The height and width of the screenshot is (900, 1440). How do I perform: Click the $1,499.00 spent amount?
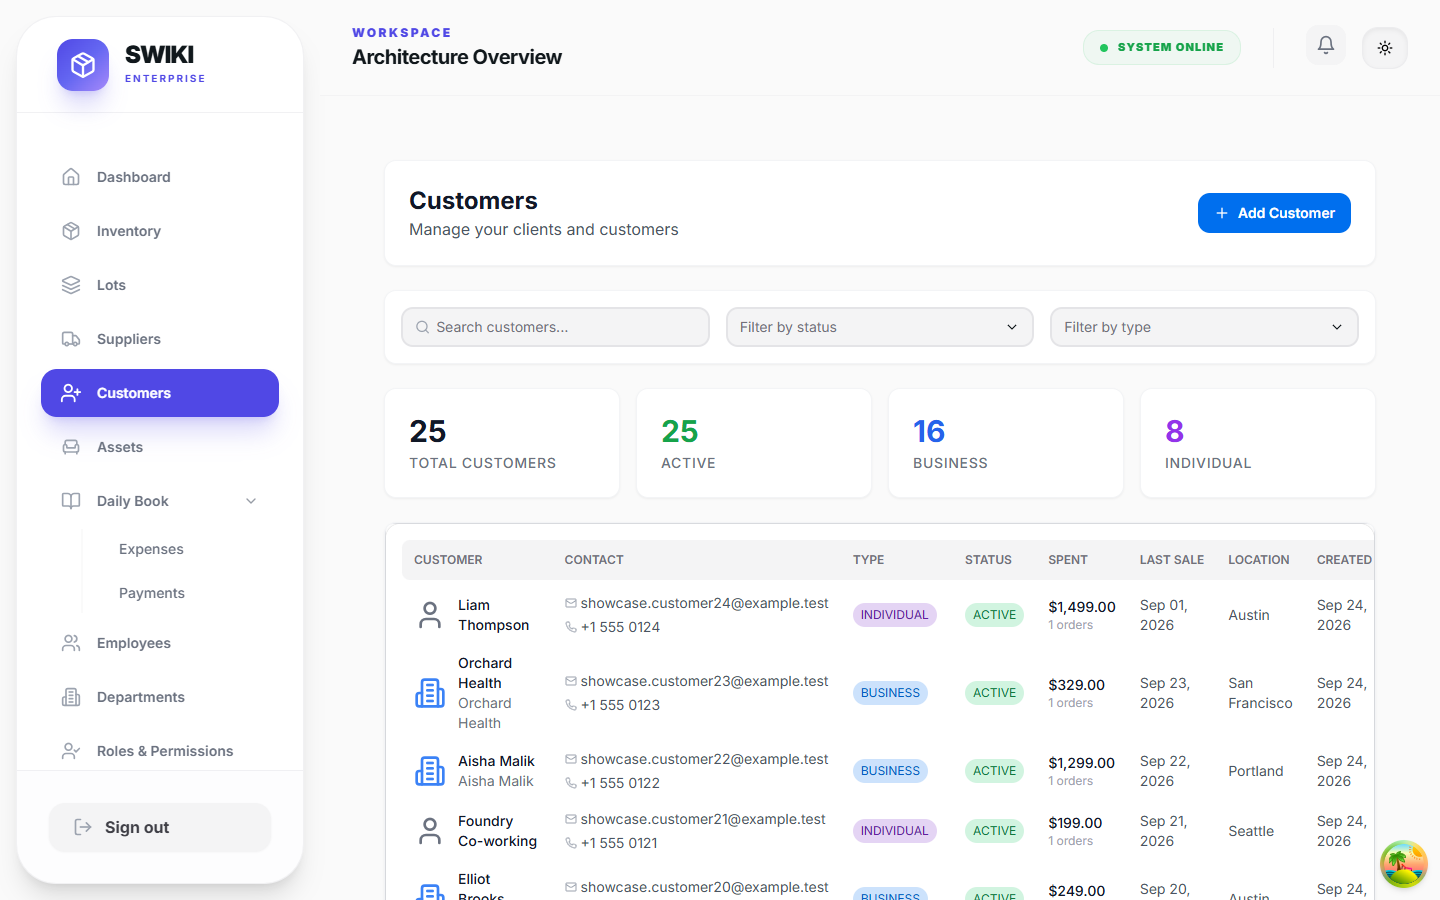coord(1082,607)
